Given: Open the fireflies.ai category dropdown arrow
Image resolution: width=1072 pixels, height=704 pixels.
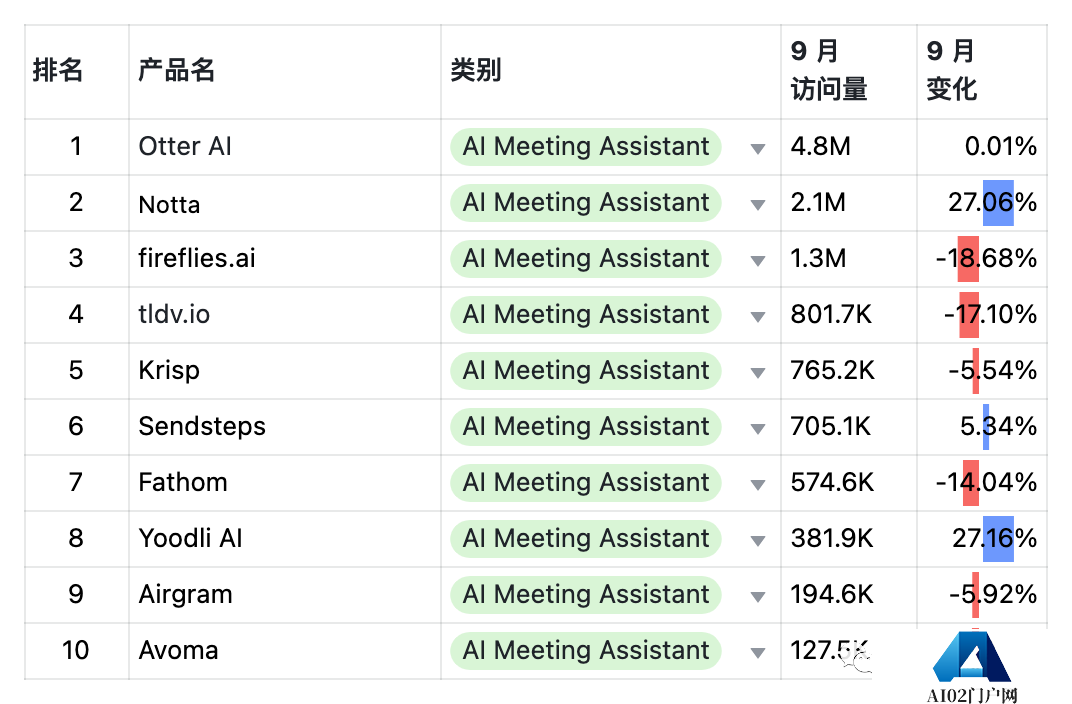Looking at the screenshot, I should [x=757, y=260].
